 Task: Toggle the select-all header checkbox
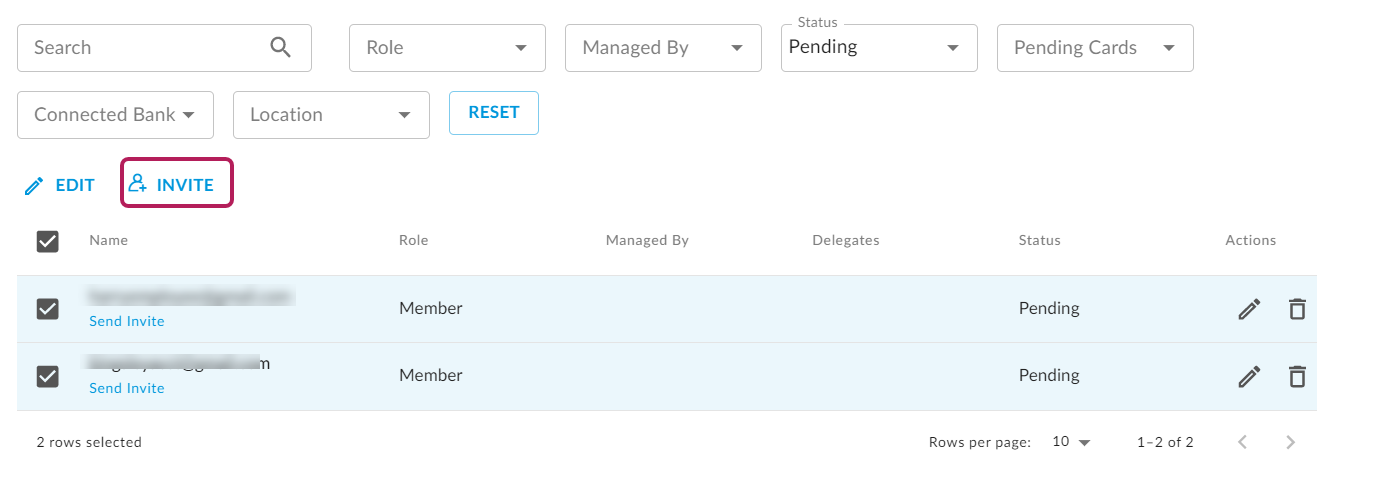click(47, 241)
